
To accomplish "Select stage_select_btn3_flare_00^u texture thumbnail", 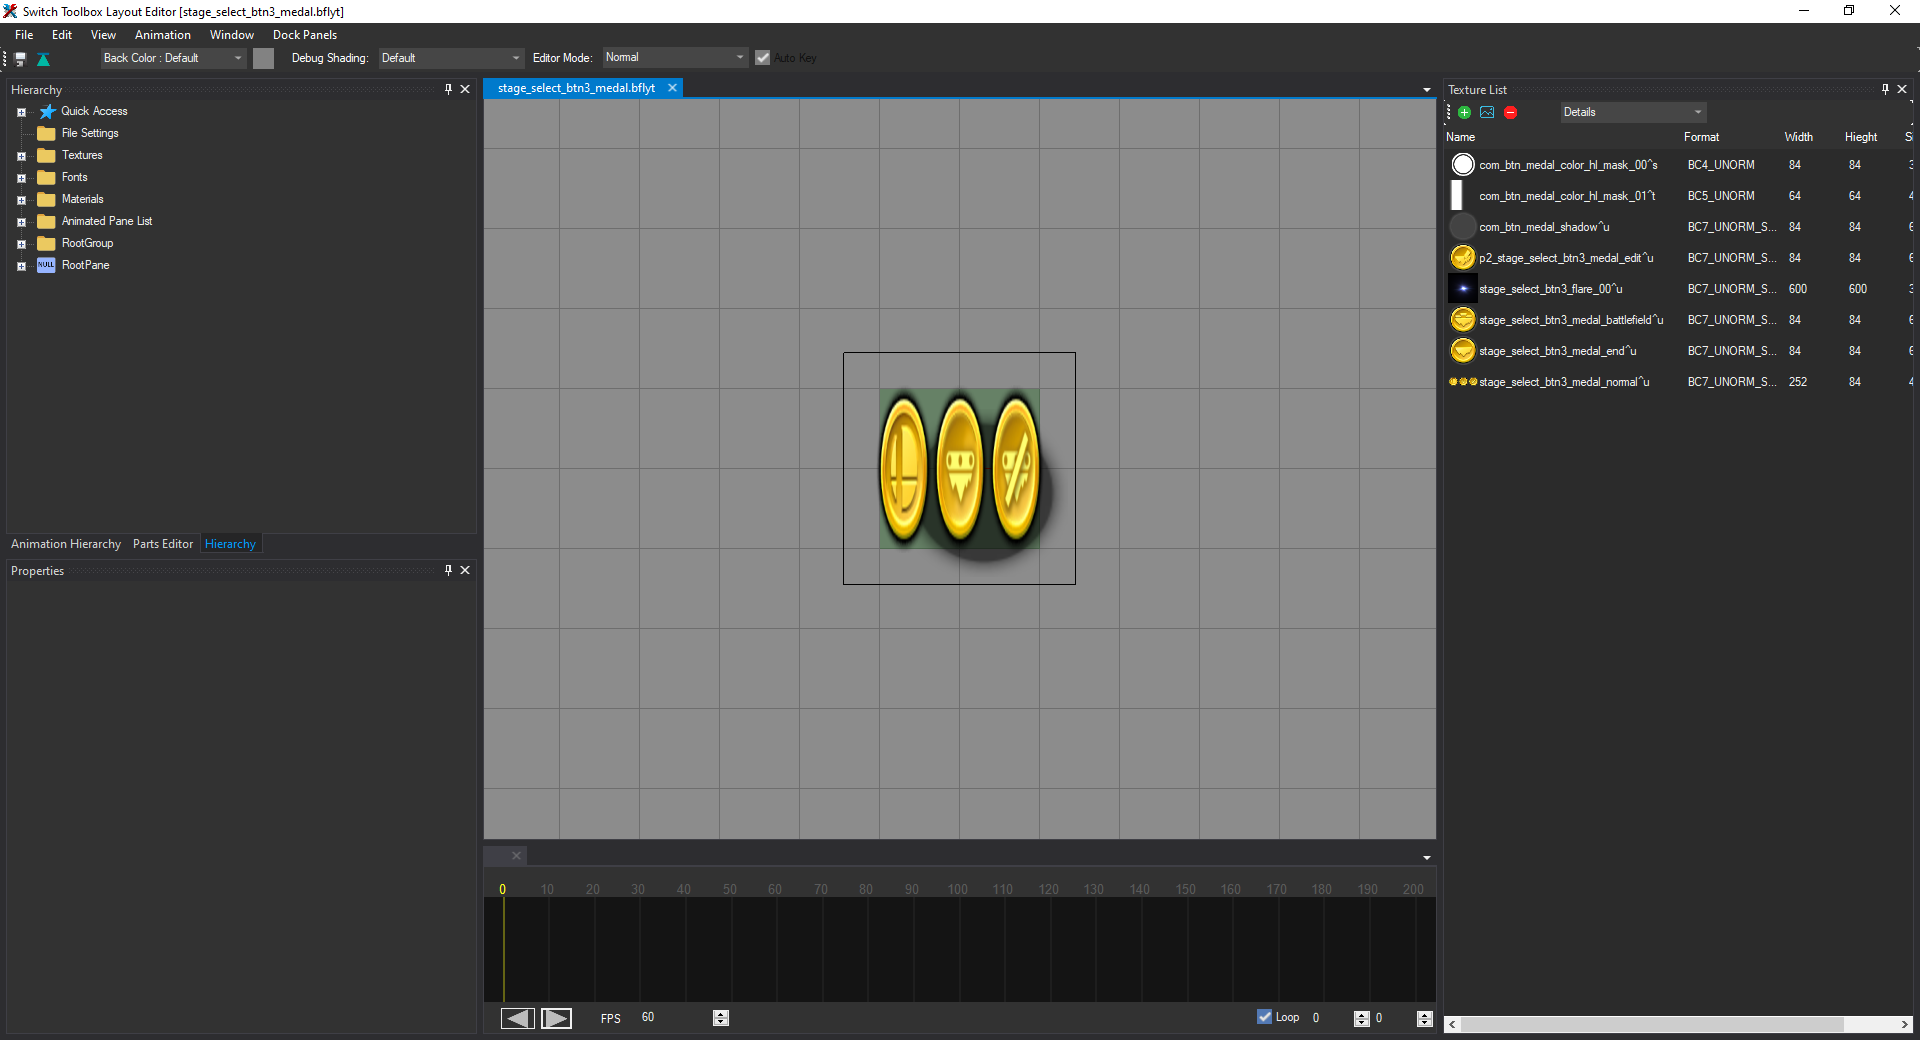I will (x=1463, y=289).
